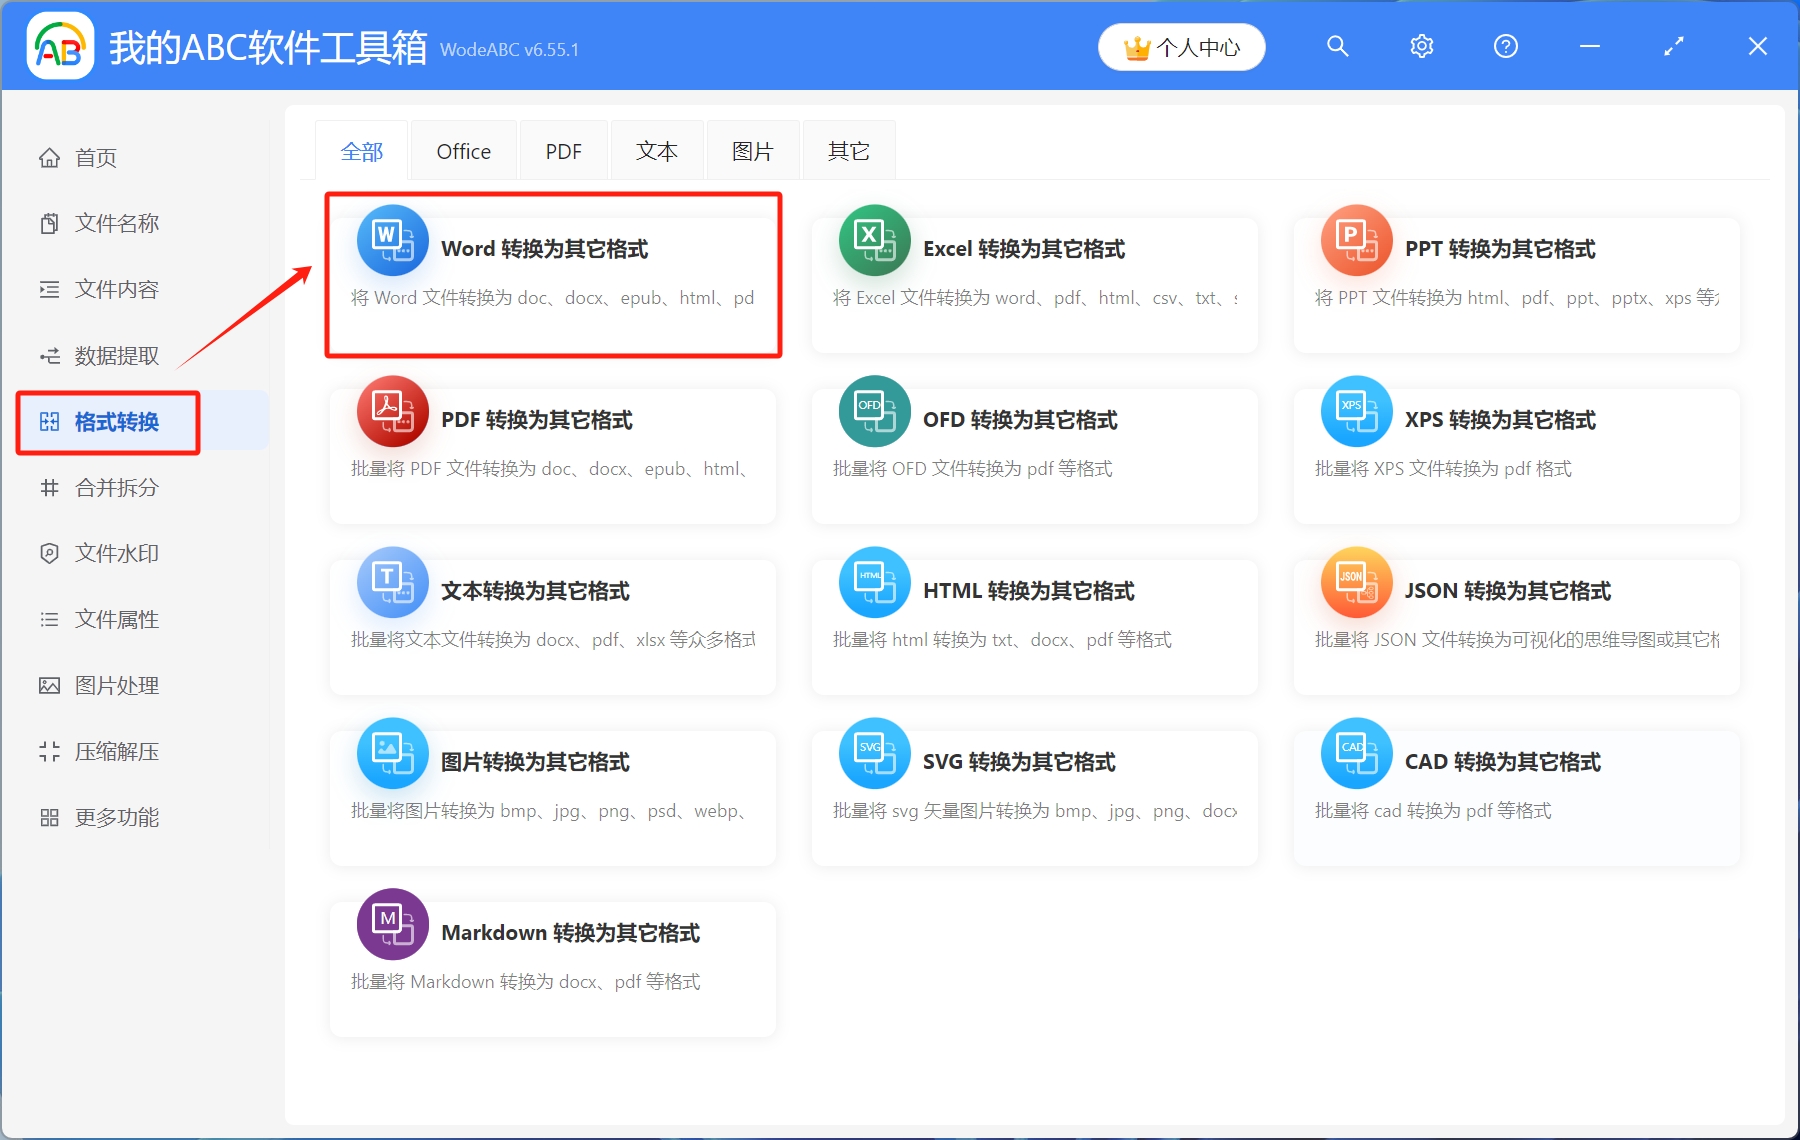Viewport: 1800px width, 1140px height.
Task: Click the Word conversion icon
Action: pyautogui.click(x=392, y=241)
